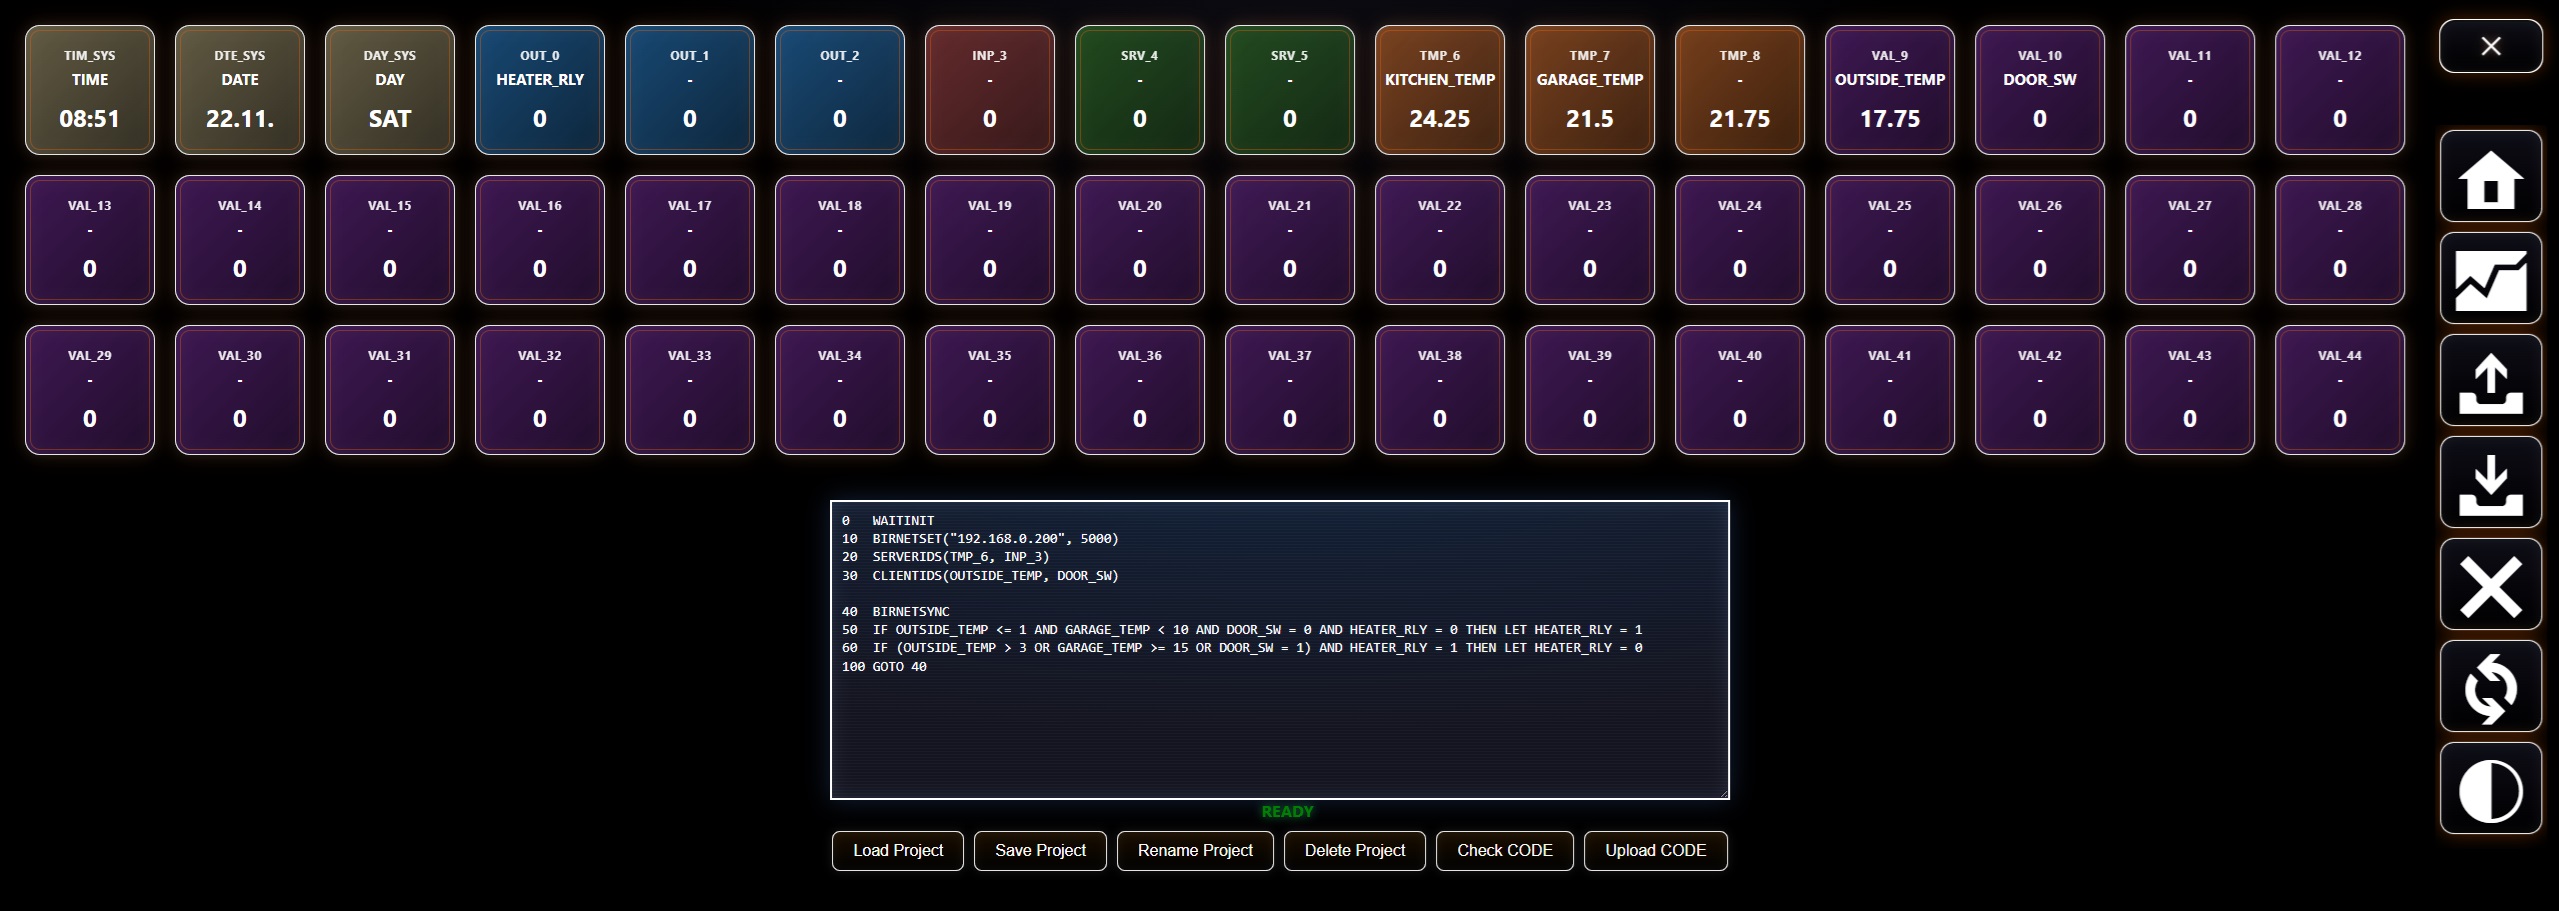Click the large X icon in sidebar
The width and height of the screenshot is (2559, 911).
[x=2490, y=585]
